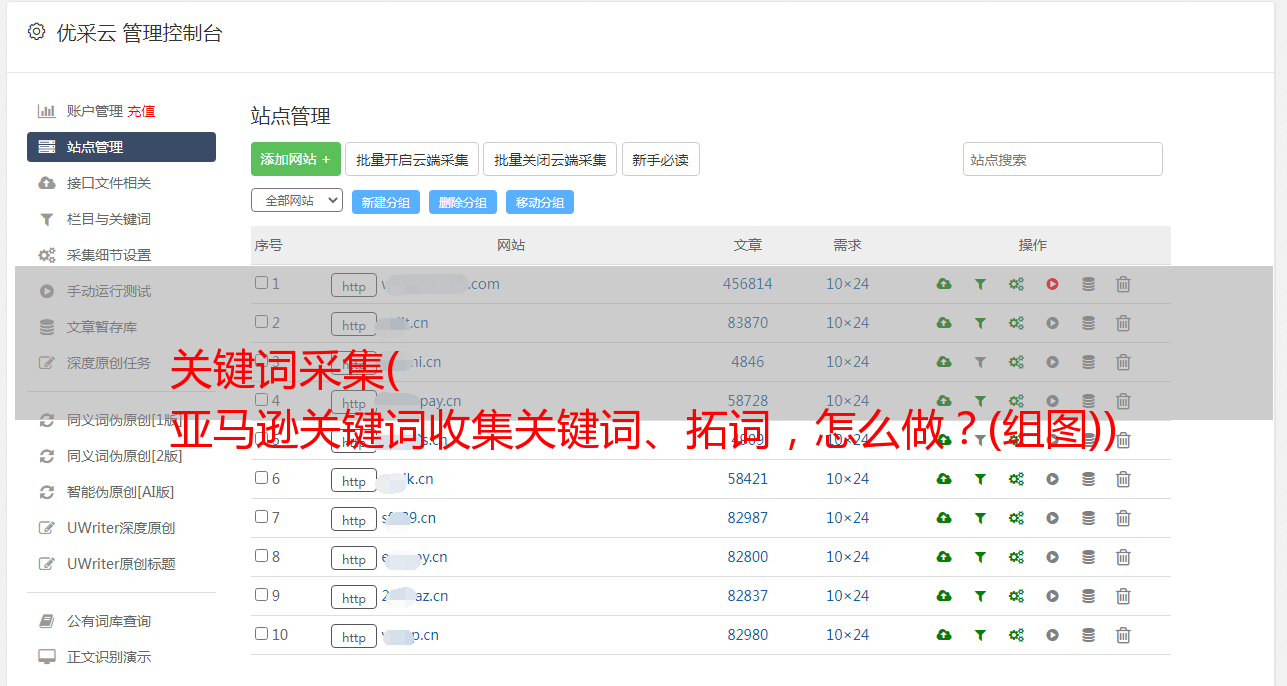Viewport: 1287px width, 686px height.
Task: Tick the checkbox for site 2
Action: pos(261,322)
